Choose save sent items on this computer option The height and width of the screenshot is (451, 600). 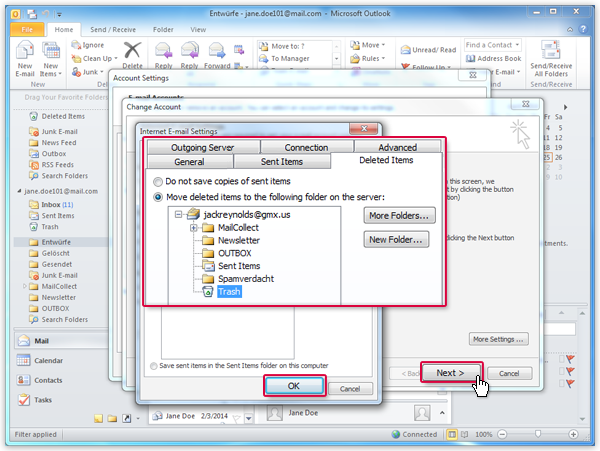[153, 366]
